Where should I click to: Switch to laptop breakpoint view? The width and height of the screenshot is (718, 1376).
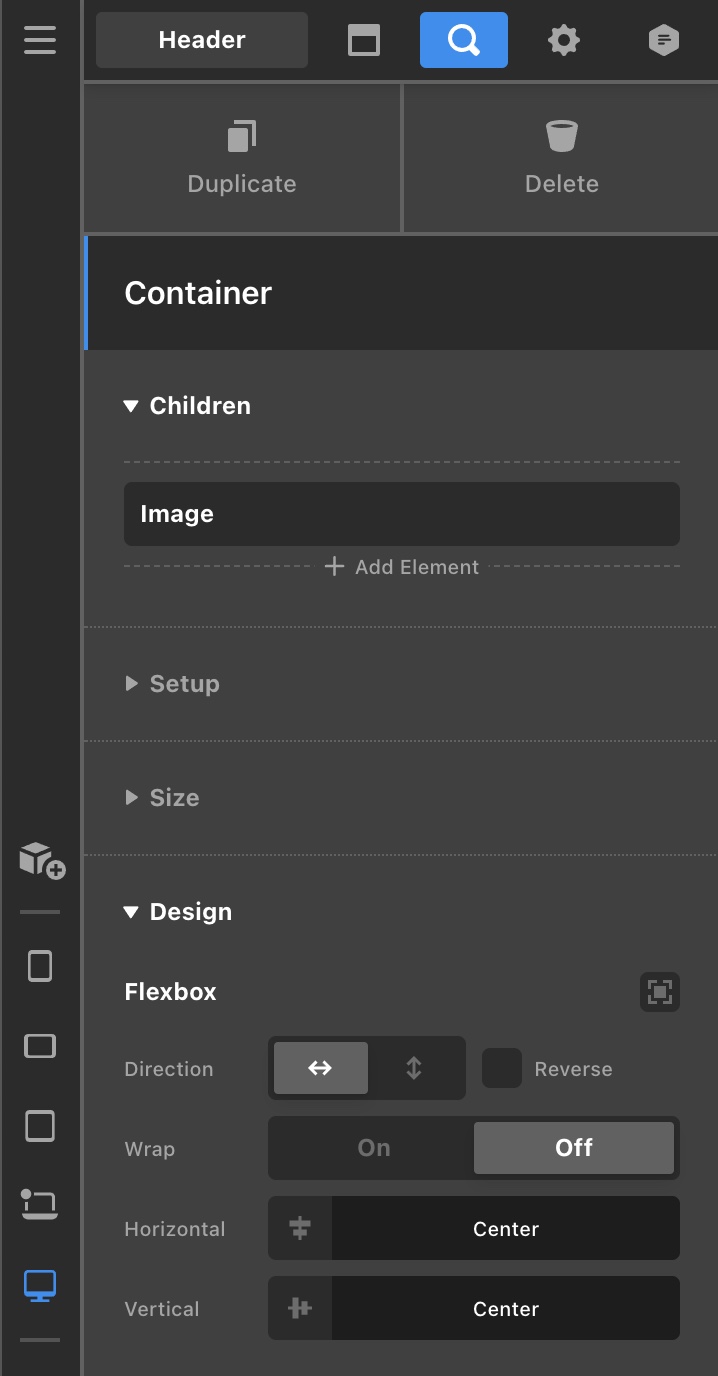point(40,1205)
